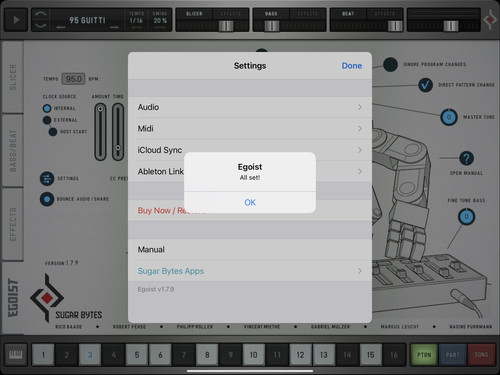
Task: Click the swing Amount vertical slider
Action: [100, 132]
